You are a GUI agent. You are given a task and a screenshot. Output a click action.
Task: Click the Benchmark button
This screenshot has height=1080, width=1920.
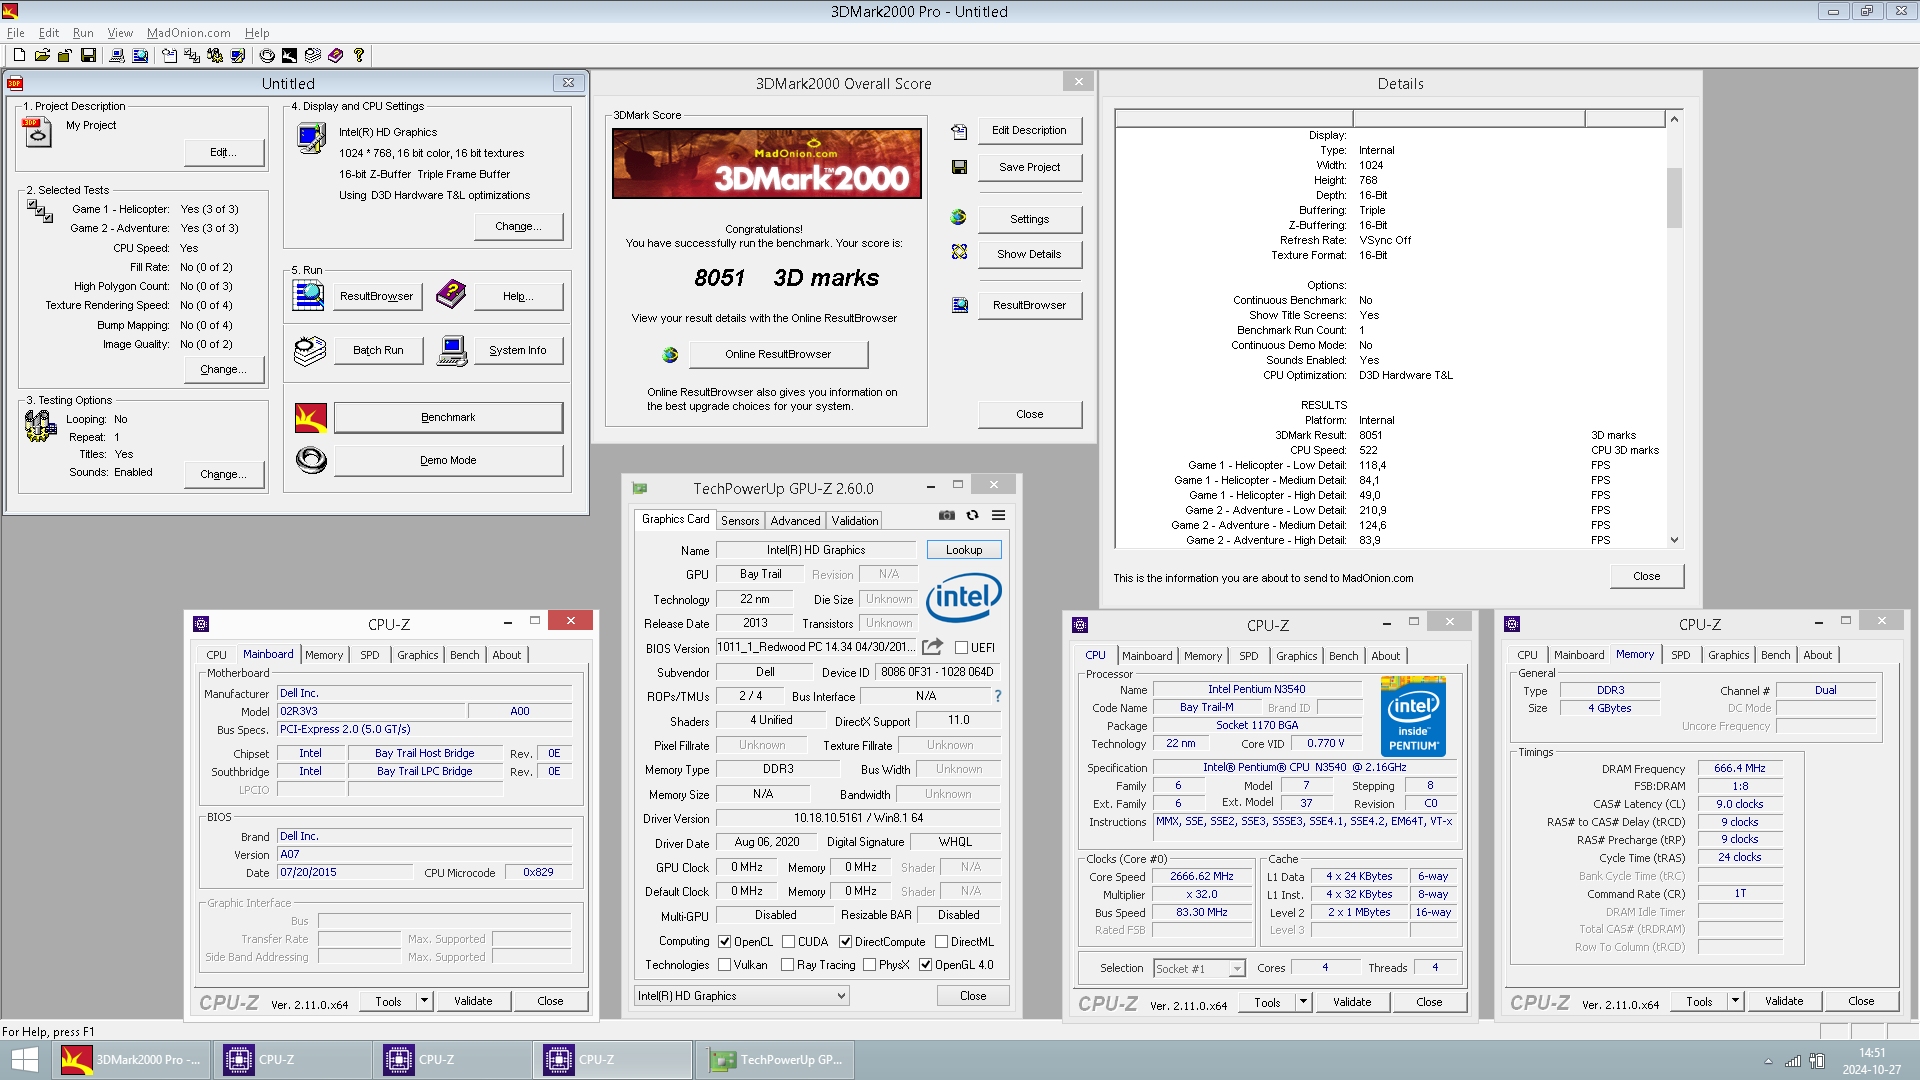[448, 418]
